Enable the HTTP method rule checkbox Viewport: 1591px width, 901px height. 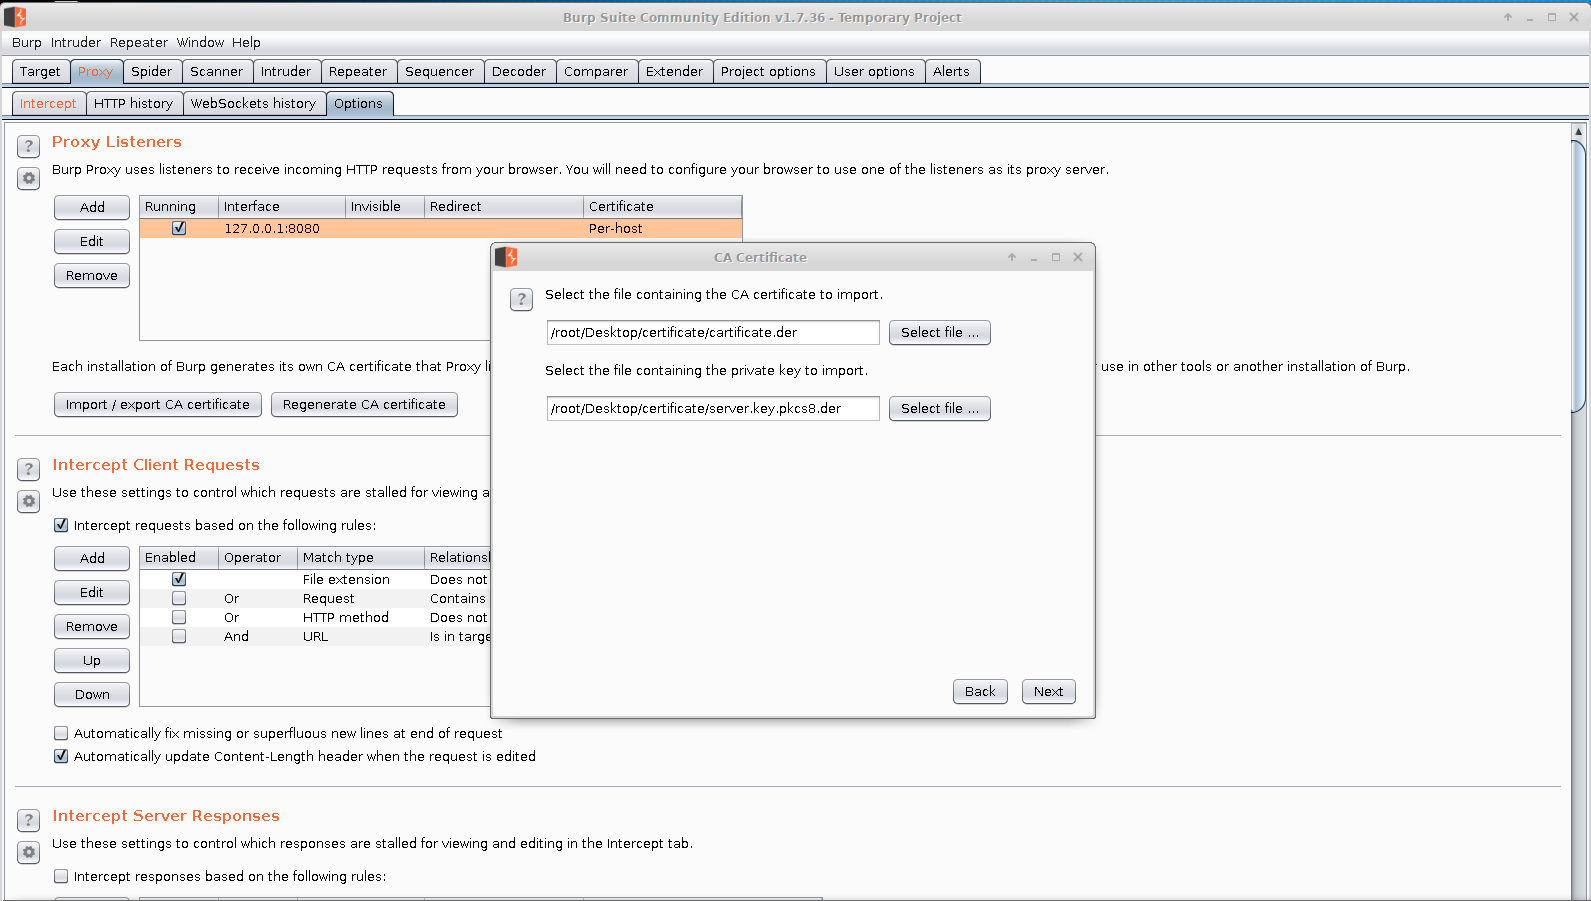pos(179,617)
